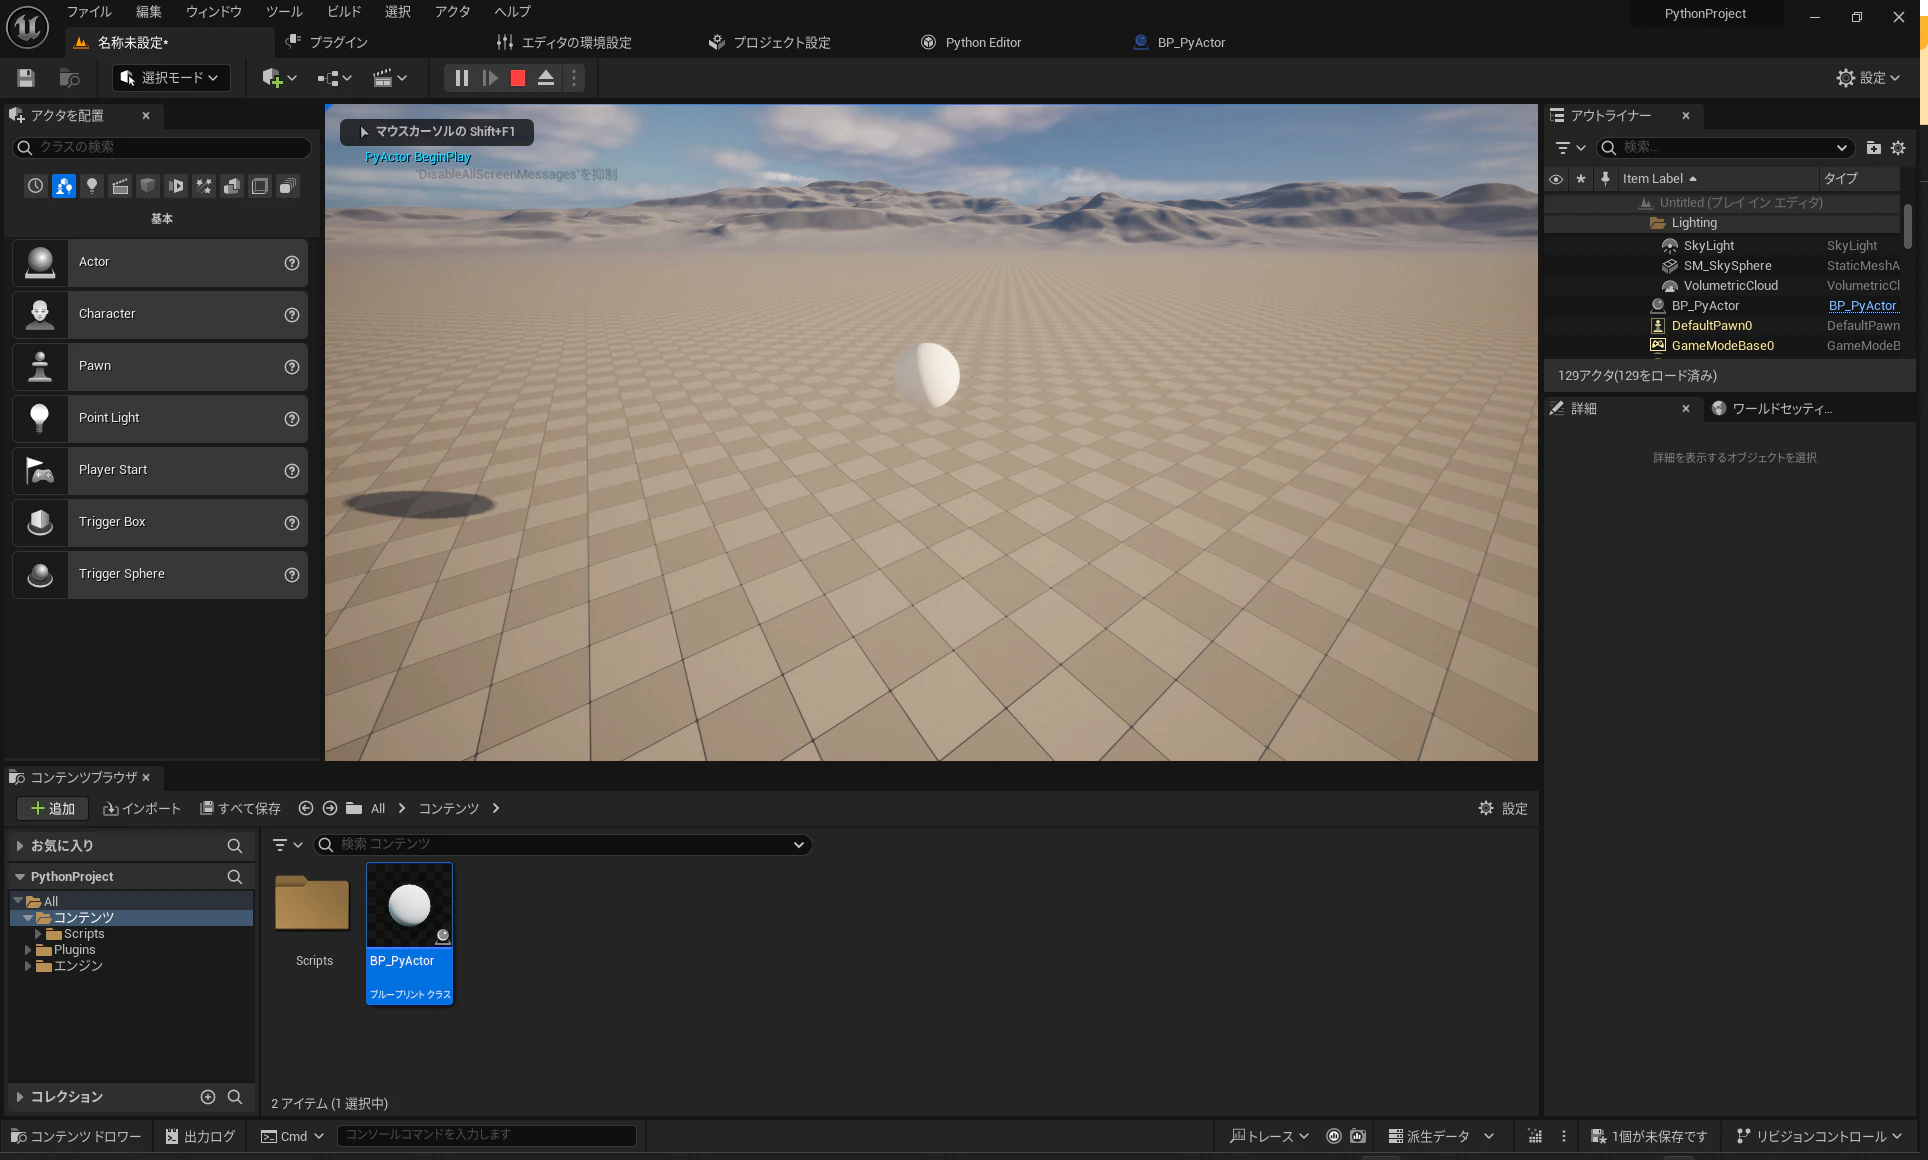Focus the console command input
Viewport: 1928px width, 1160px height.
tap(487, 1135)
